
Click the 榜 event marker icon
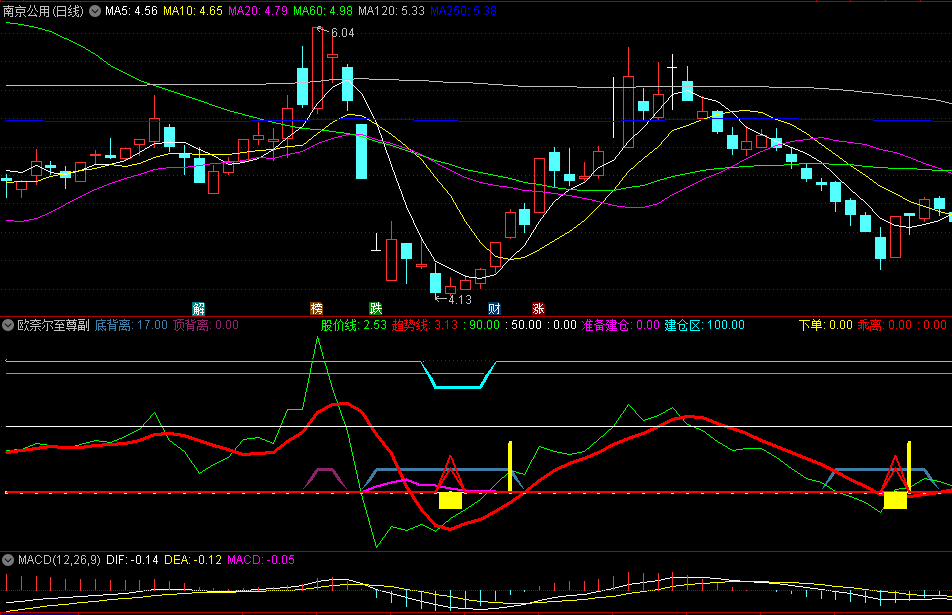click(x=317, y=308)
